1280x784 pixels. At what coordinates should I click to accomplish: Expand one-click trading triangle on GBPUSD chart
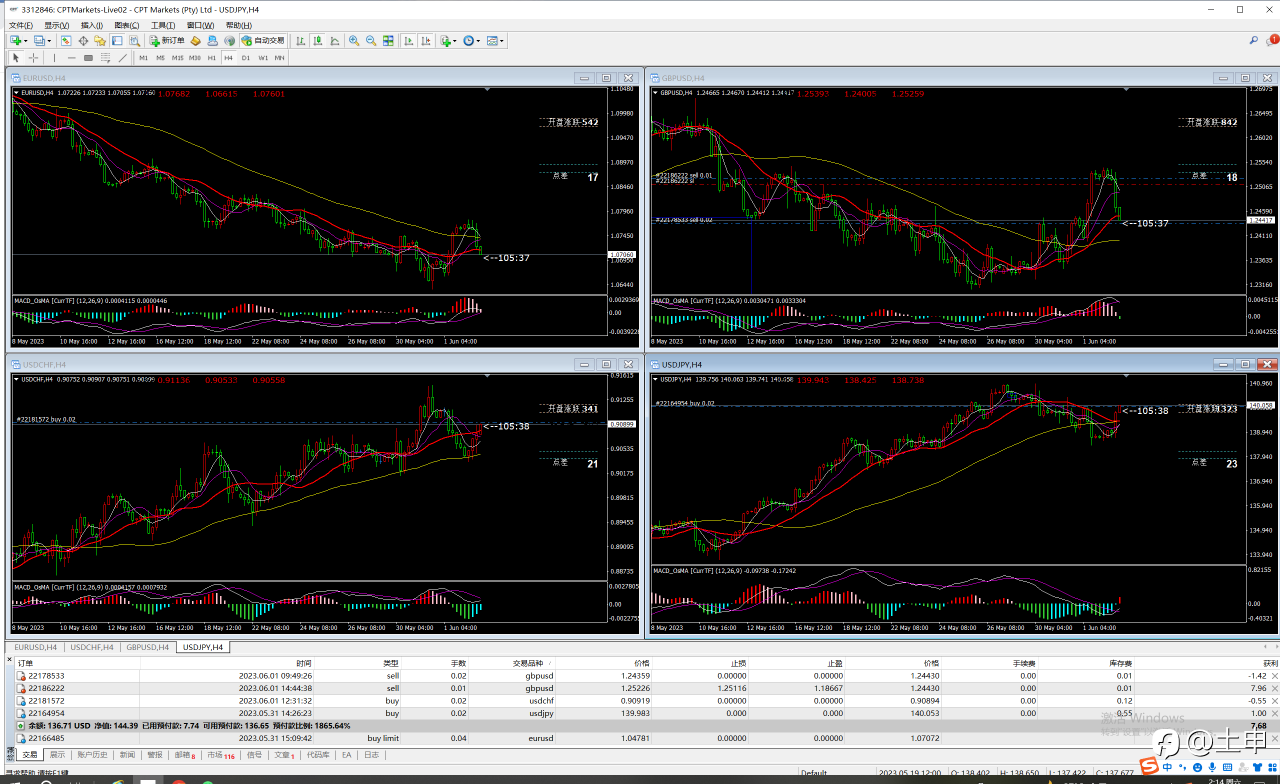[x=656, y=93]
